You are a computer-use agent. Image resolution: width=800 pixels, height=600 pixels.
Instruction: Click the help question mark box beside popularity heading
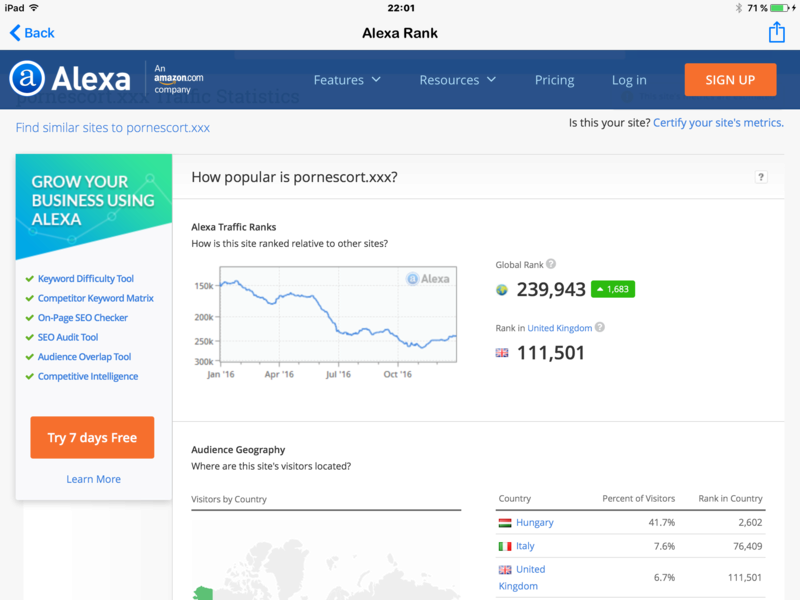(761, 177)
